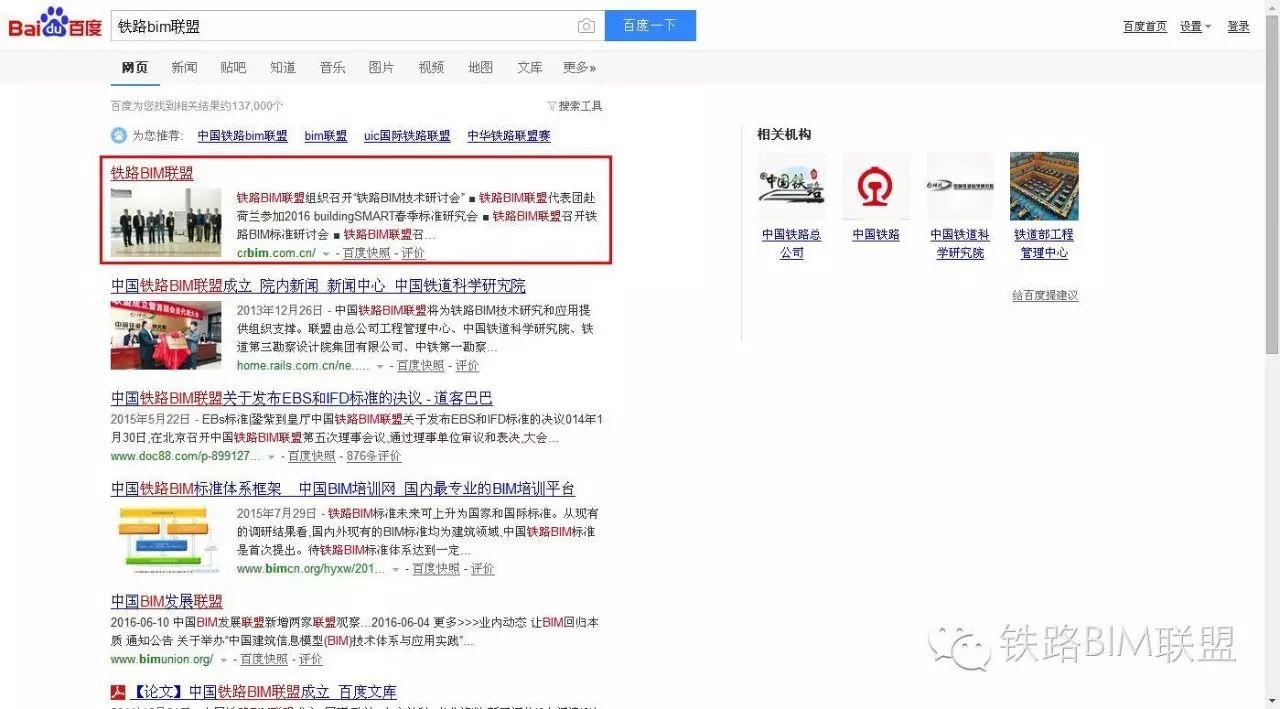Switch to the 图片 tab
The height and width of the screenshot is (709, 1280).
click(381, 68)
